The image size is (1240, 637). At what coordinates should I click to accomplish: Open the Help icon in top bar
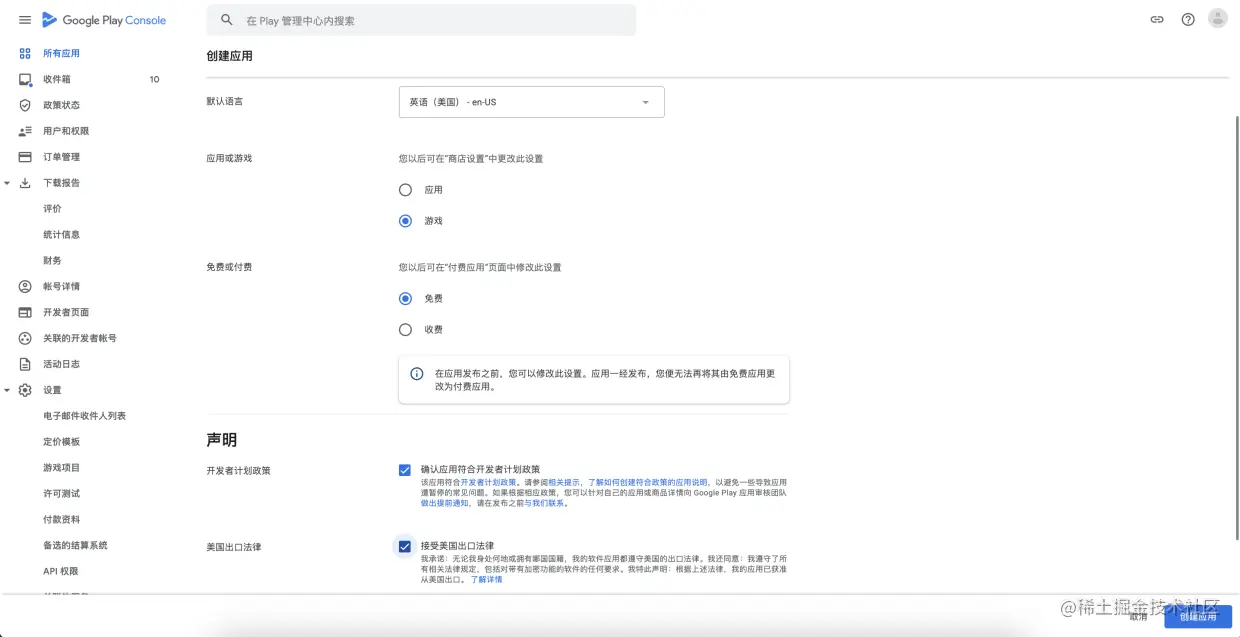click(x=1187, y=18)
